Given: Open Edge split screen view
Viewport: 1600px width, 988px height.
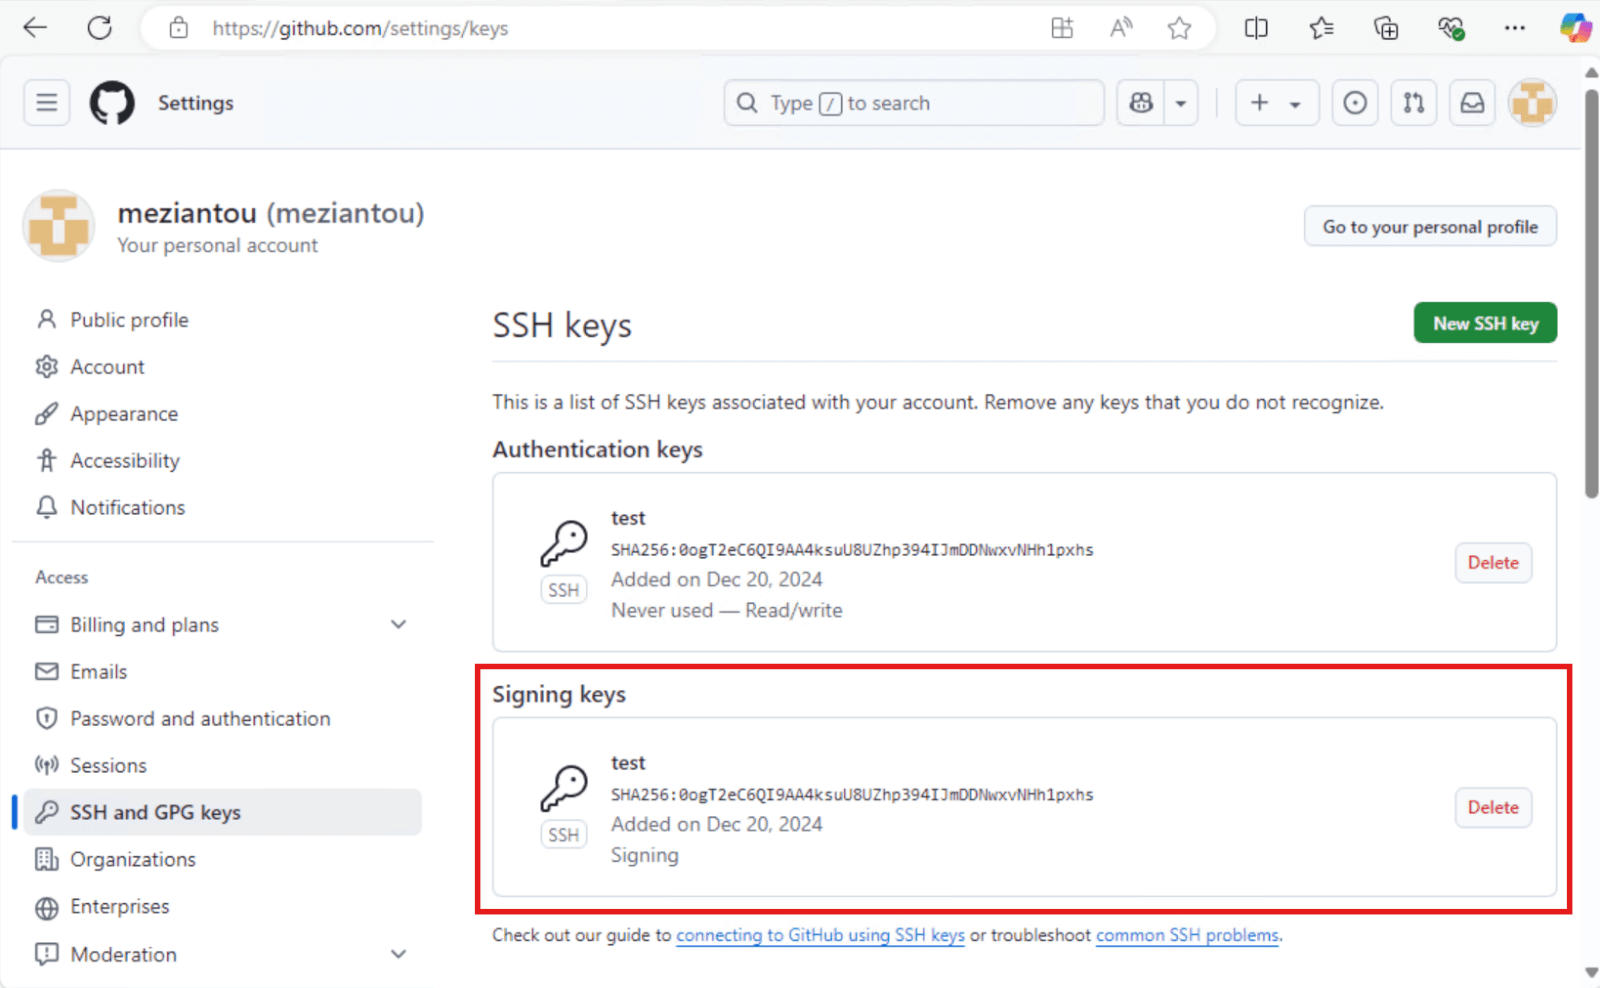Looking at the screenshot, I should pos(1256,28).
